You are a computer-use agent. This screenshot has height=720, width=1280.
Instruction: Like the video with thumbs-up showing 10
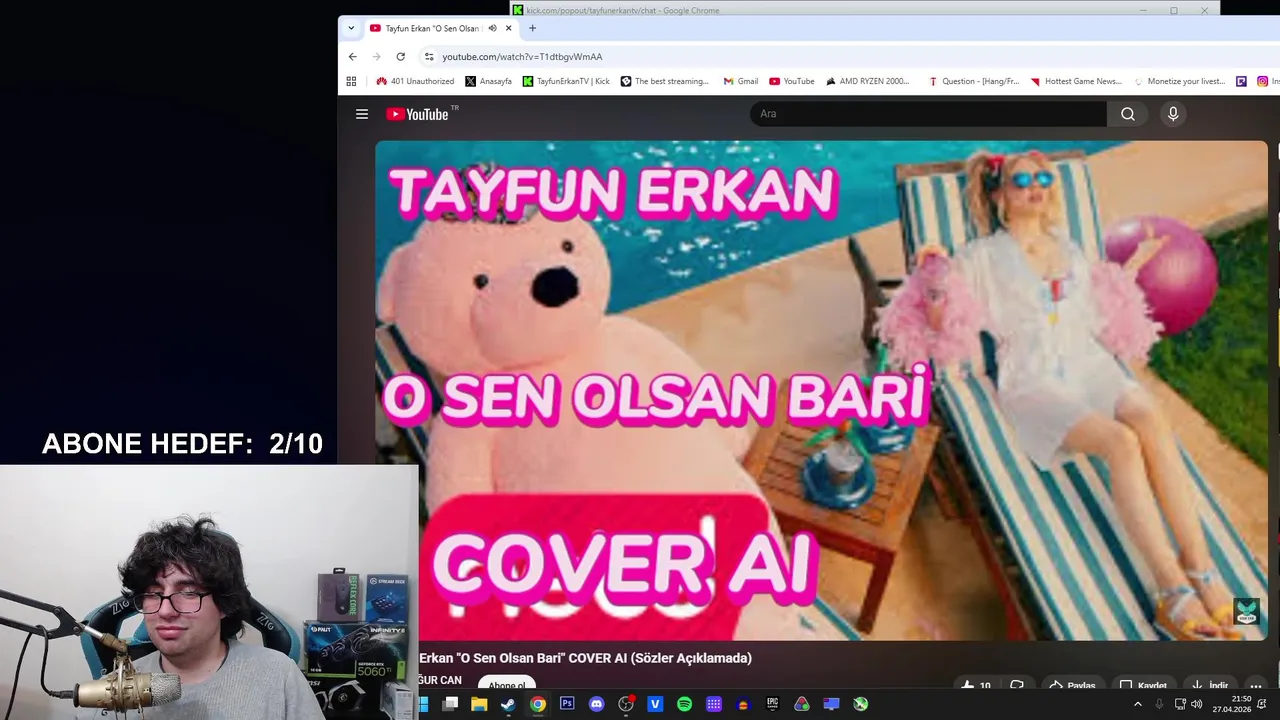tap(975, 686)
